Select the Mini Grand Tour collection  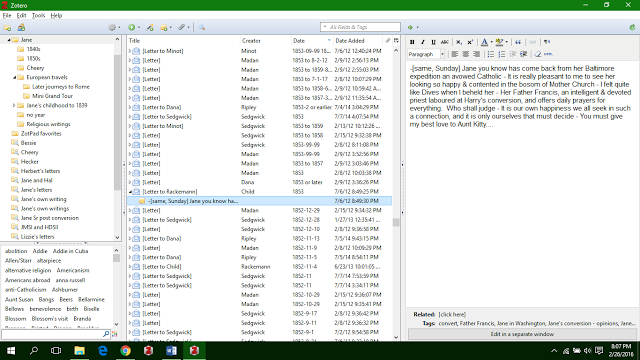[52, 96]
